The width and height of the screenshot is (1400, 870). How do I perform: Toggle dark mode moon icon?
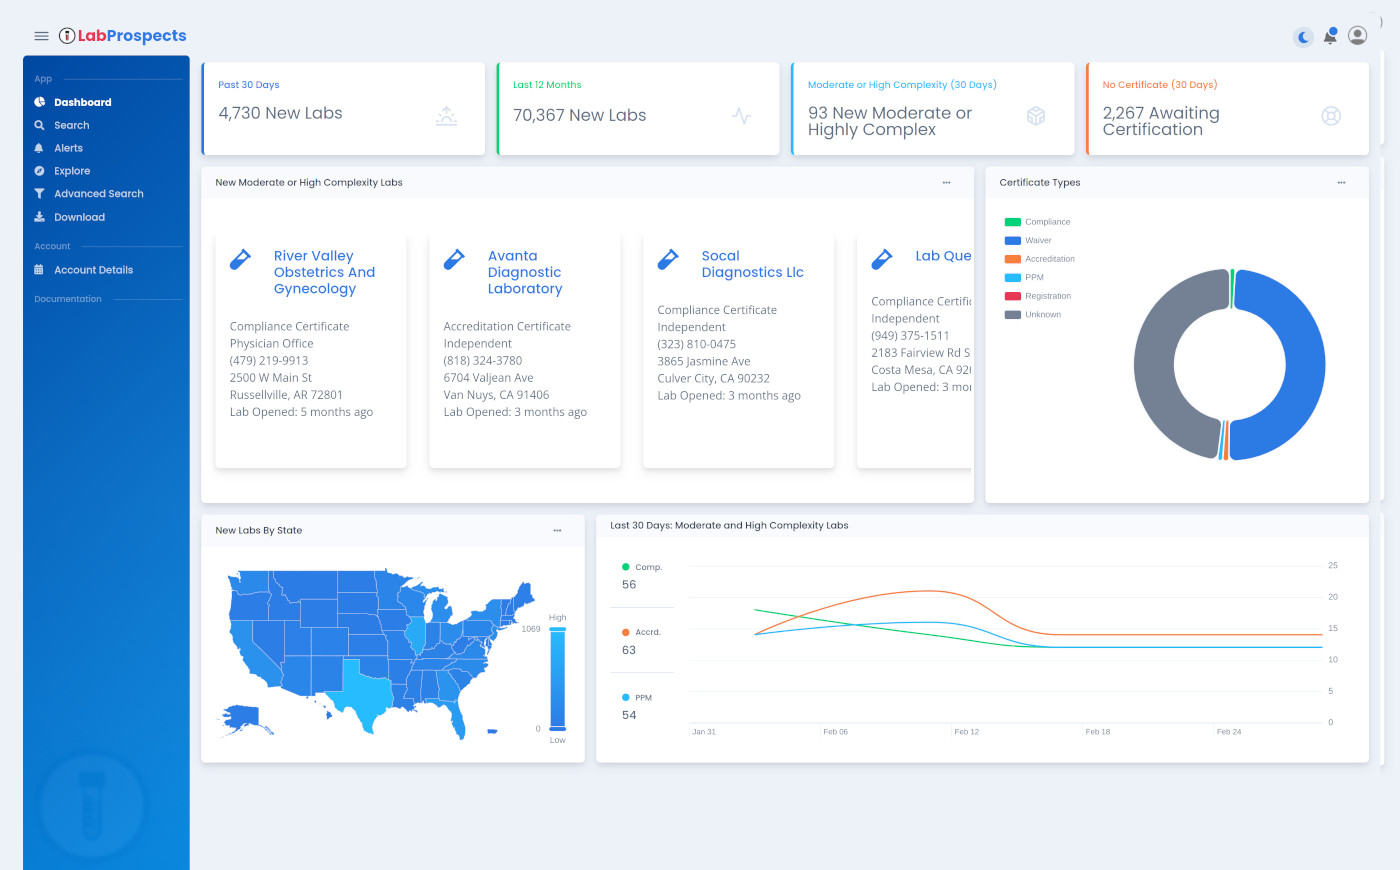click(x=1303, y=37)
